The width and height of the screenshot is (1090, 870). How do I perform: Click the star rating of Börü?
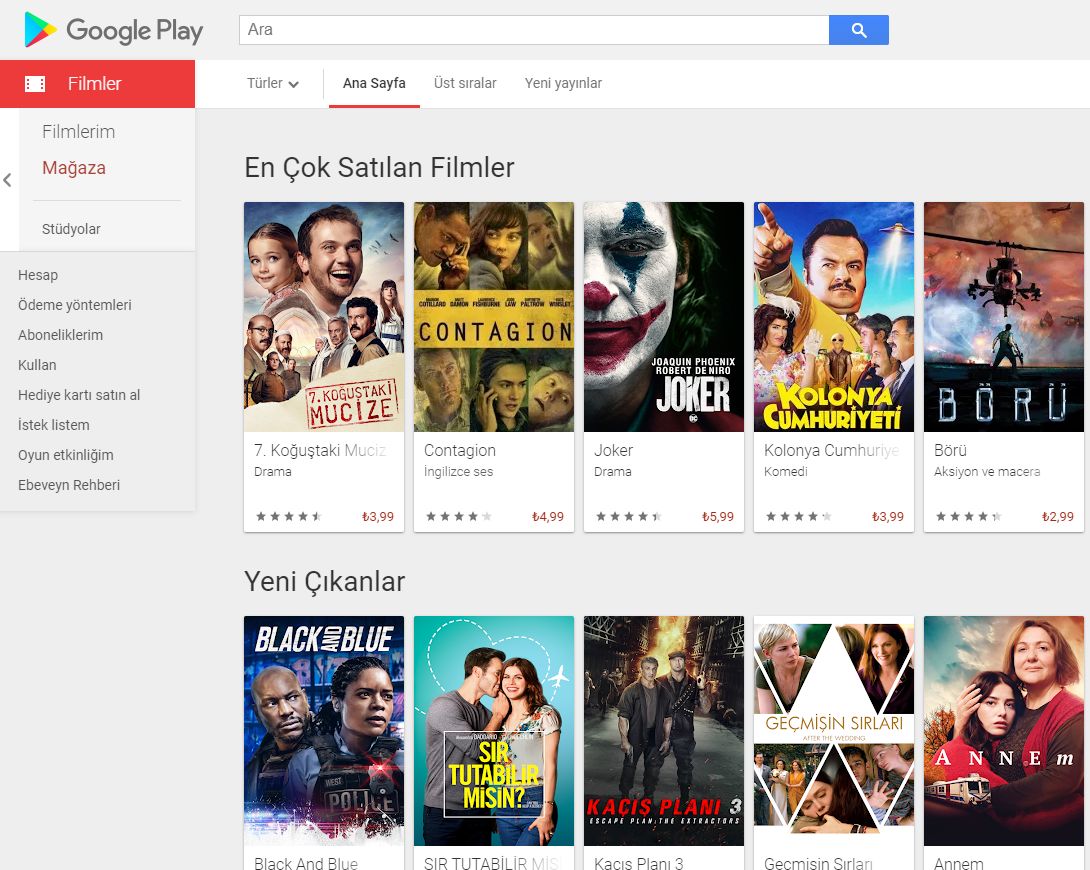tap(969, 516)
